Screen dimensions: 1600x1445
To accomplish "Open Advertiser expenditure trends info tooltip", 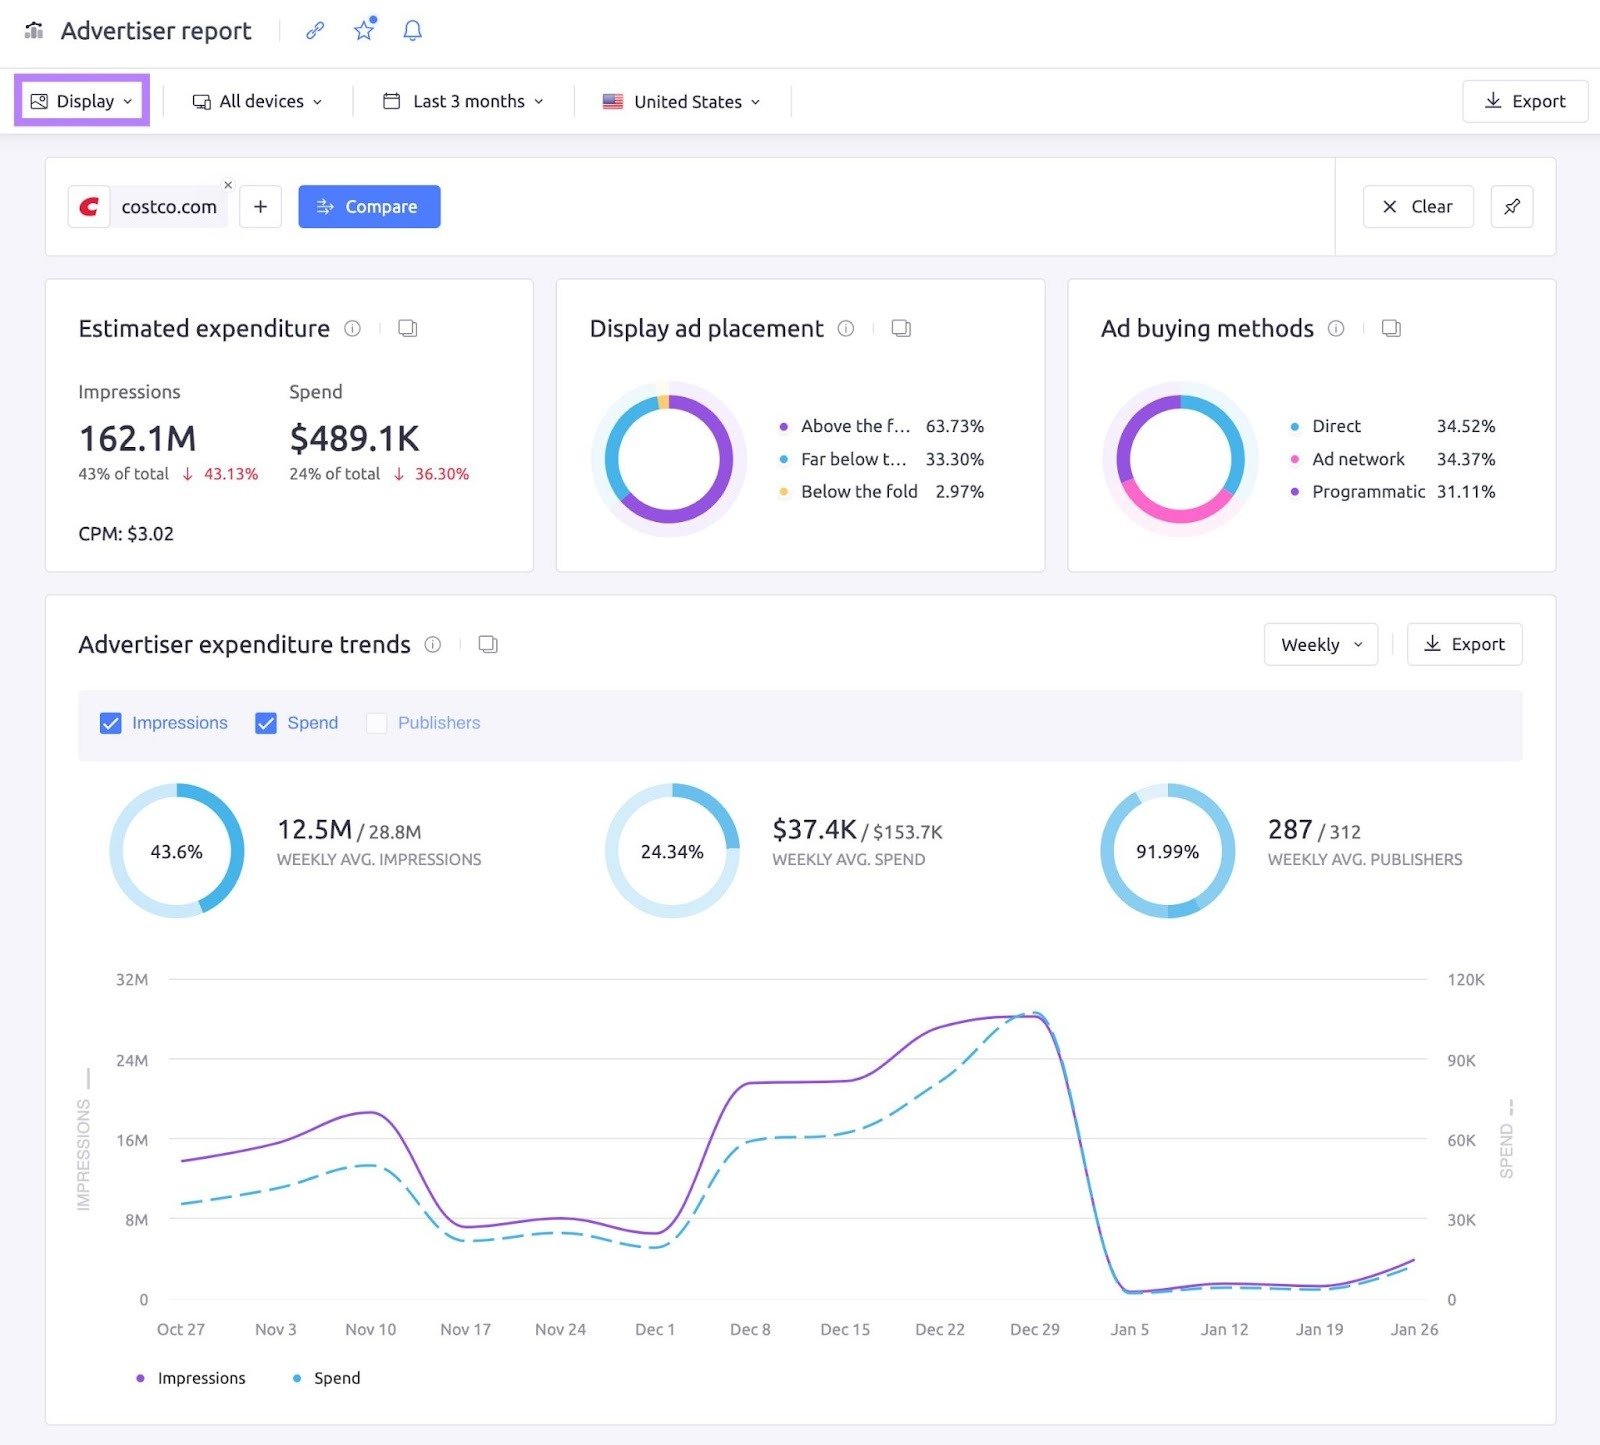I will (433, 645).
